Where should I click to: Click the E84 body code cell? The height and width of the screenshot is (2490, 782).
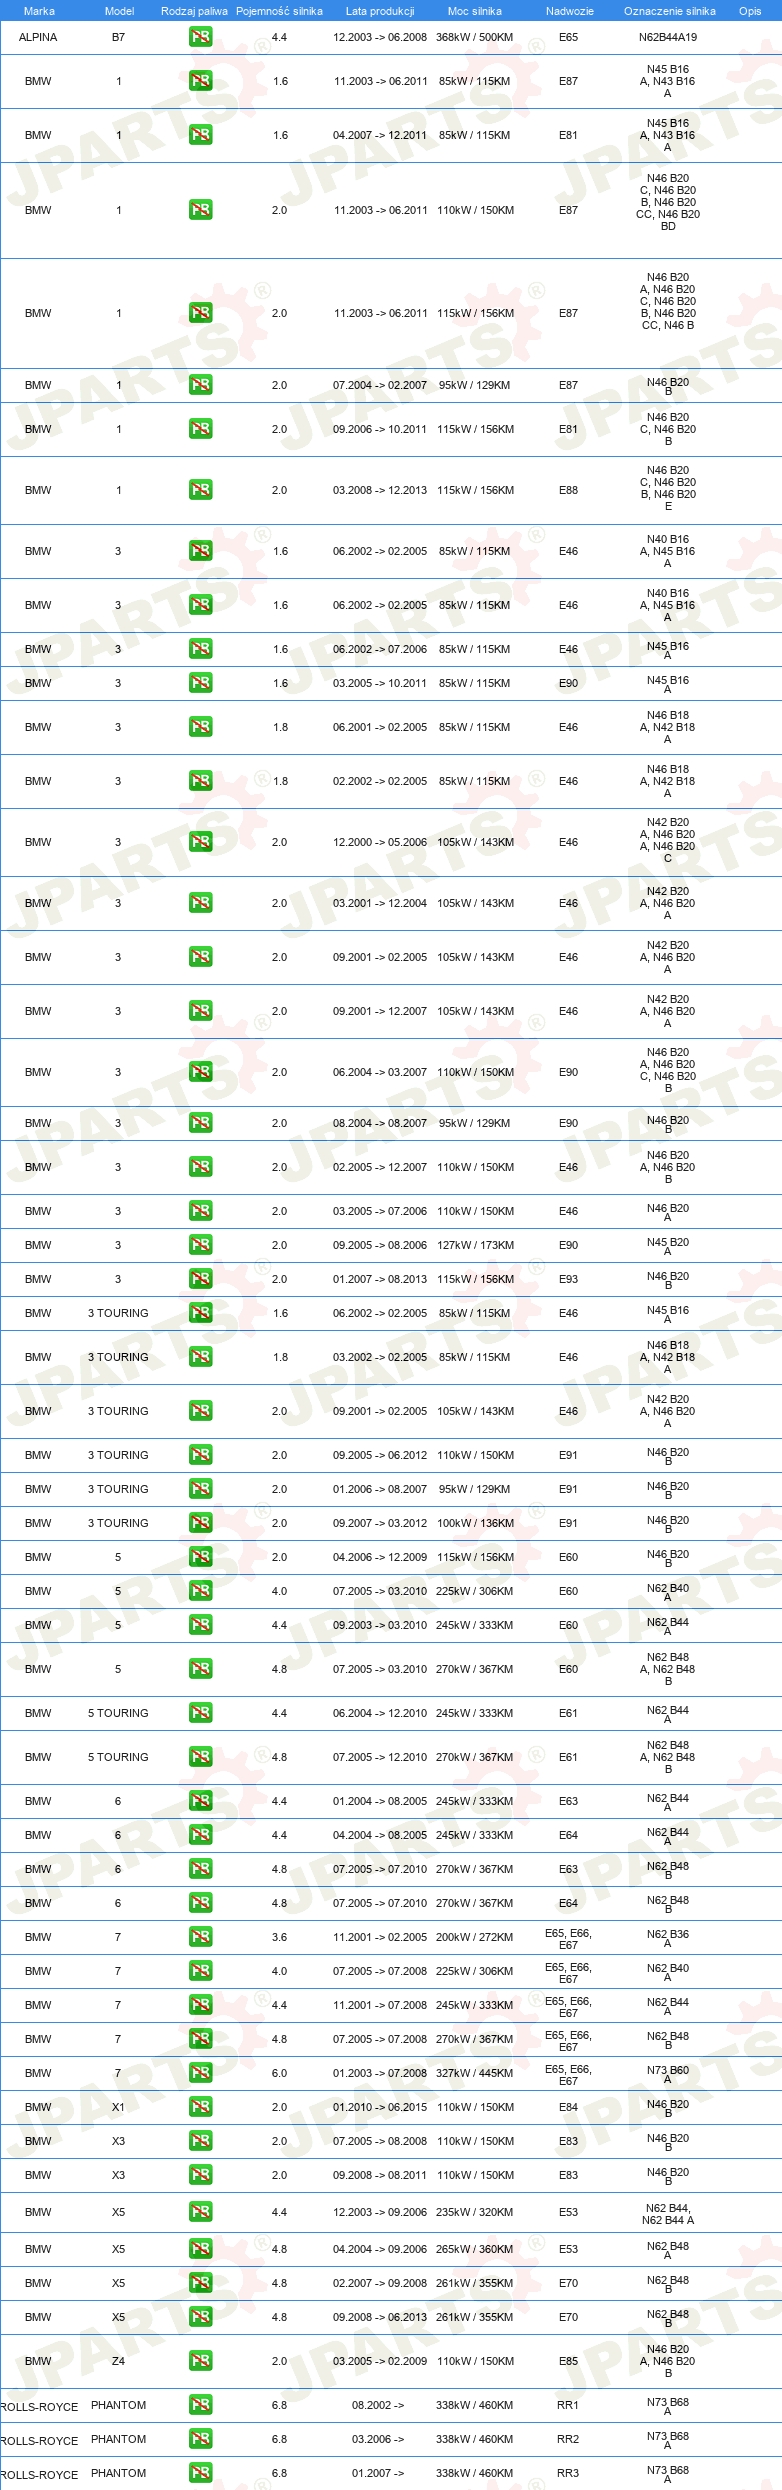[x=568, y=2107]
